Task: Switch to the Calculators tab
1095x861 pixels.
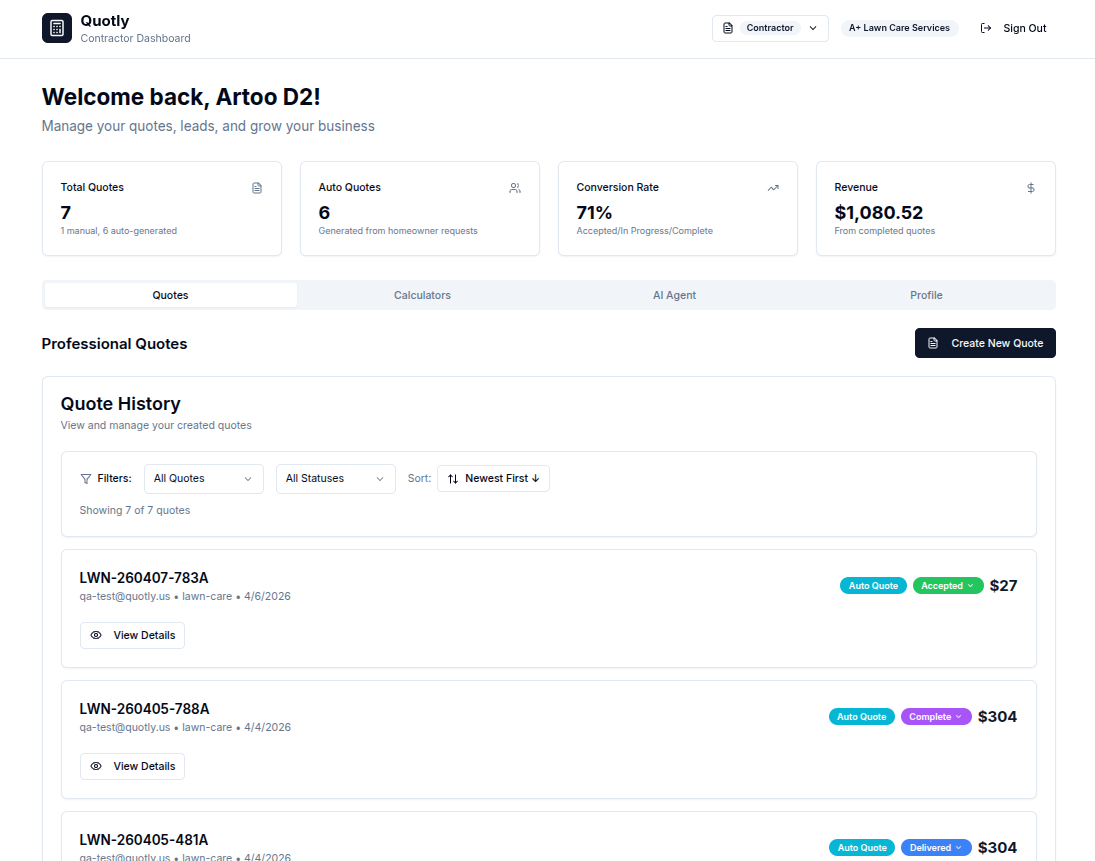Action: click(x=422, y=295)
